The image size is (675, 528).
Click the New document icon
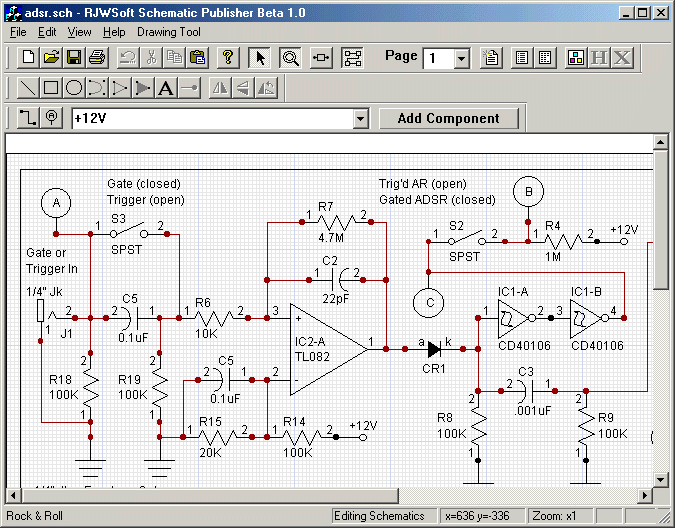29,58
